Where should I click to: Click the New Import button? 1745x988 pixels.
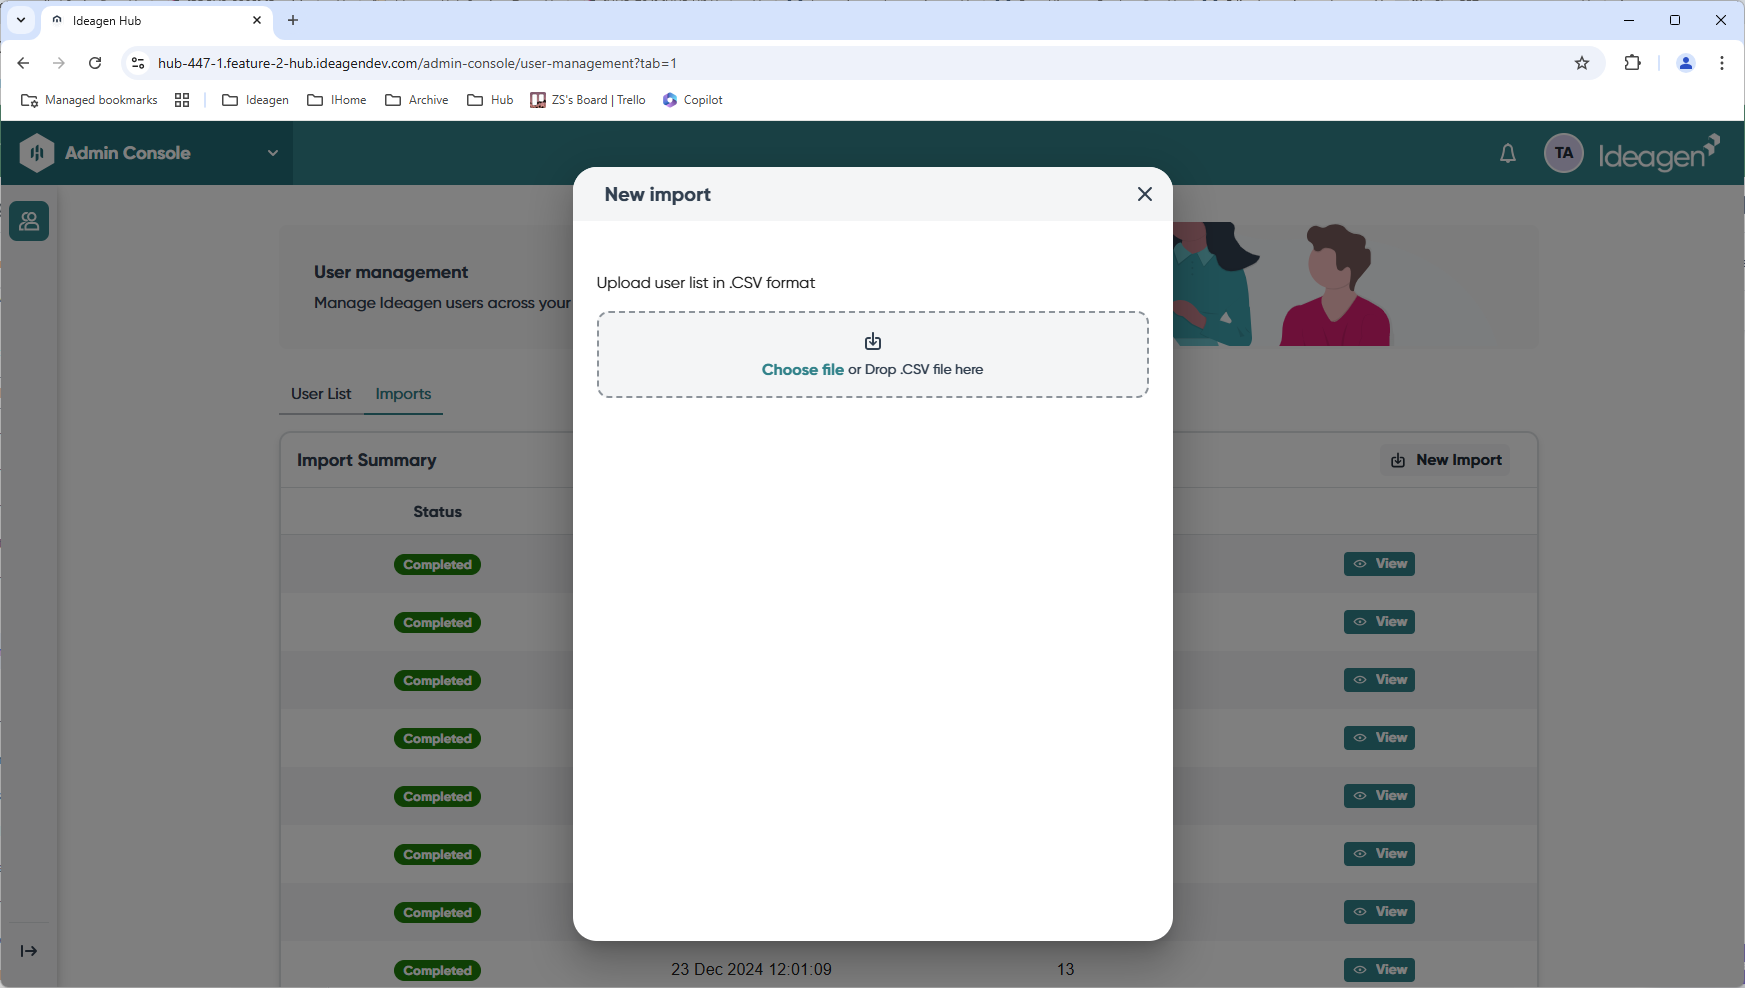point(1446,460)
